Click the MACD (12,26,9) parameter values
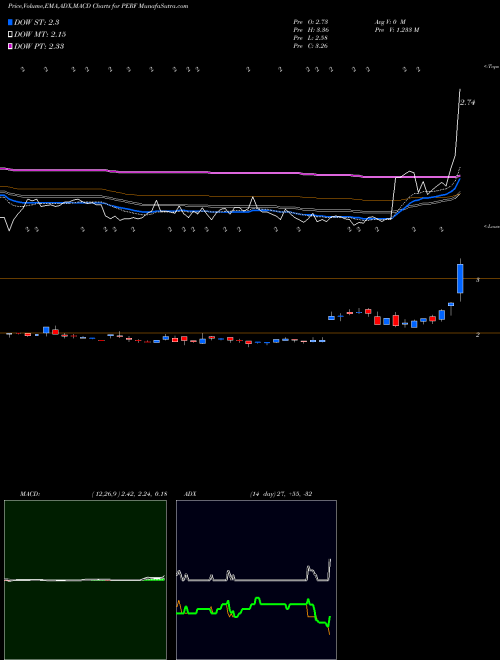500x660 pixels. 129,494
